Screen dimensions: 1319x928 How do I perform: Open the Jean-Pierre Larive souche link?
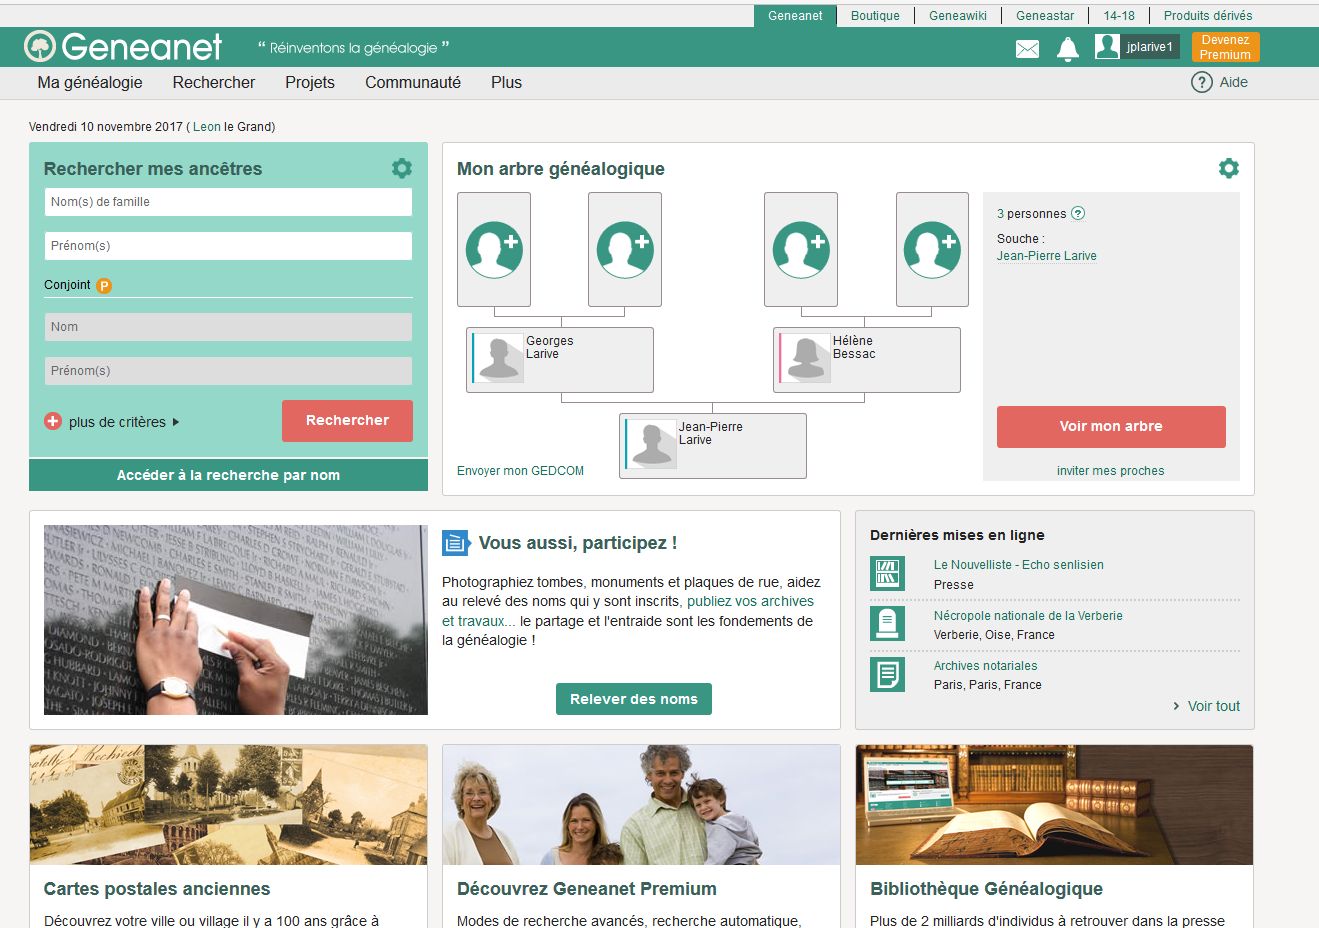coord(1046,256)
